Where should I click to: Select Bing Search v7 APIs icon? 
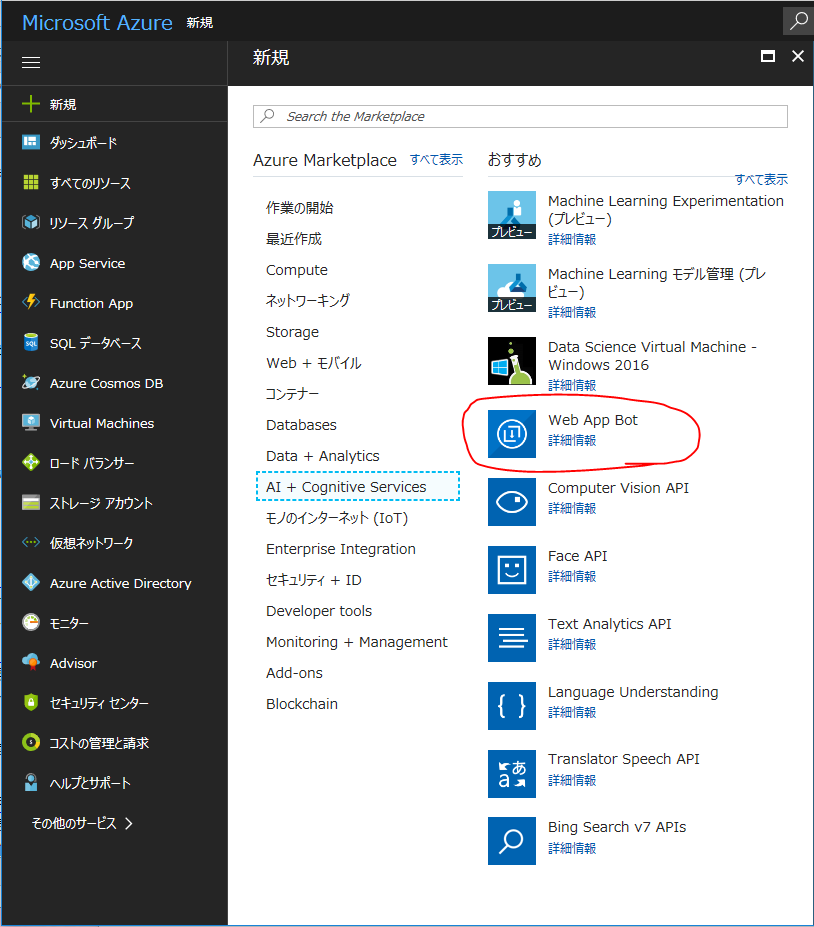coord(512,841)
